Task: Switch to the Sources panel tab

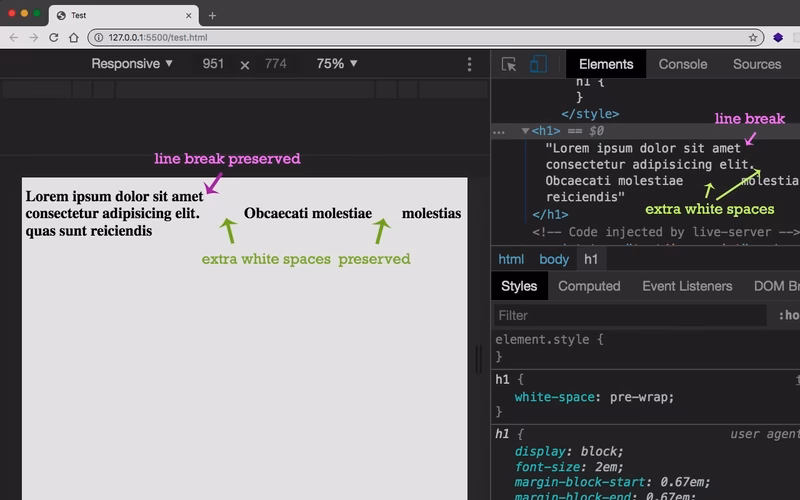Action: (x=757, y=64)
